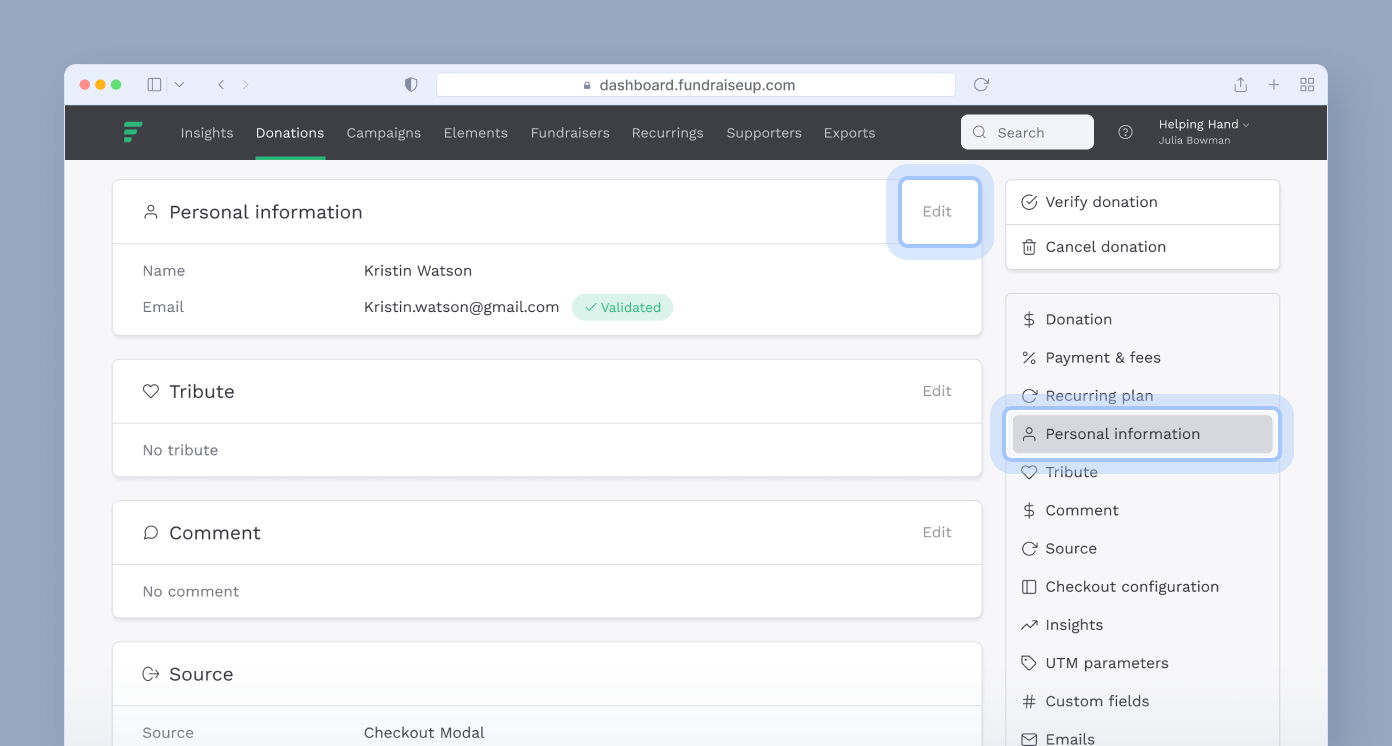Edit the Personal information section
The image size is (1392, 746).
coord(937,211)
